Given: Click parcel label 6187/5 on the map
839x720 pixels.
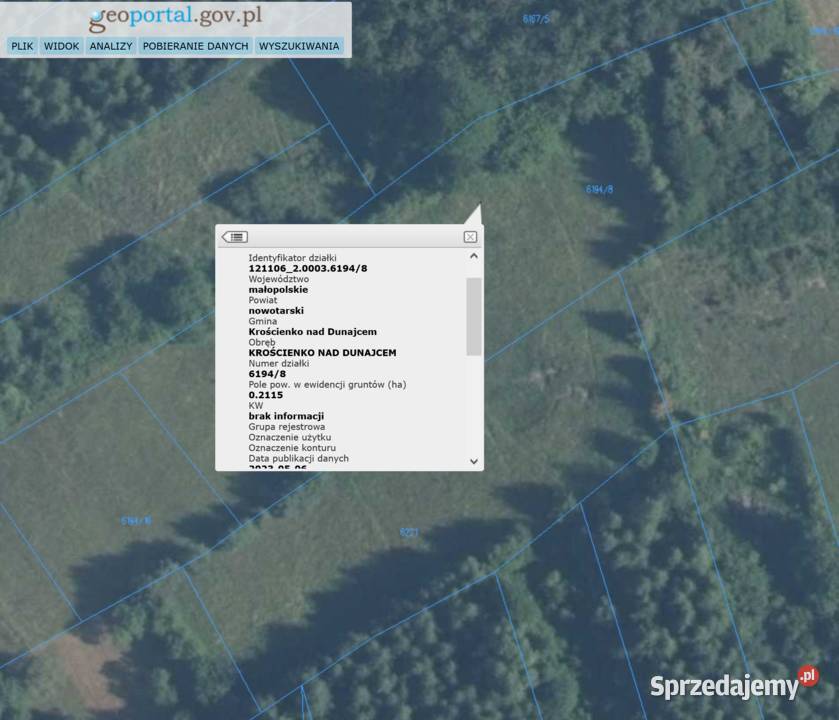Looking at the screenshot, I should coord(536,19).
